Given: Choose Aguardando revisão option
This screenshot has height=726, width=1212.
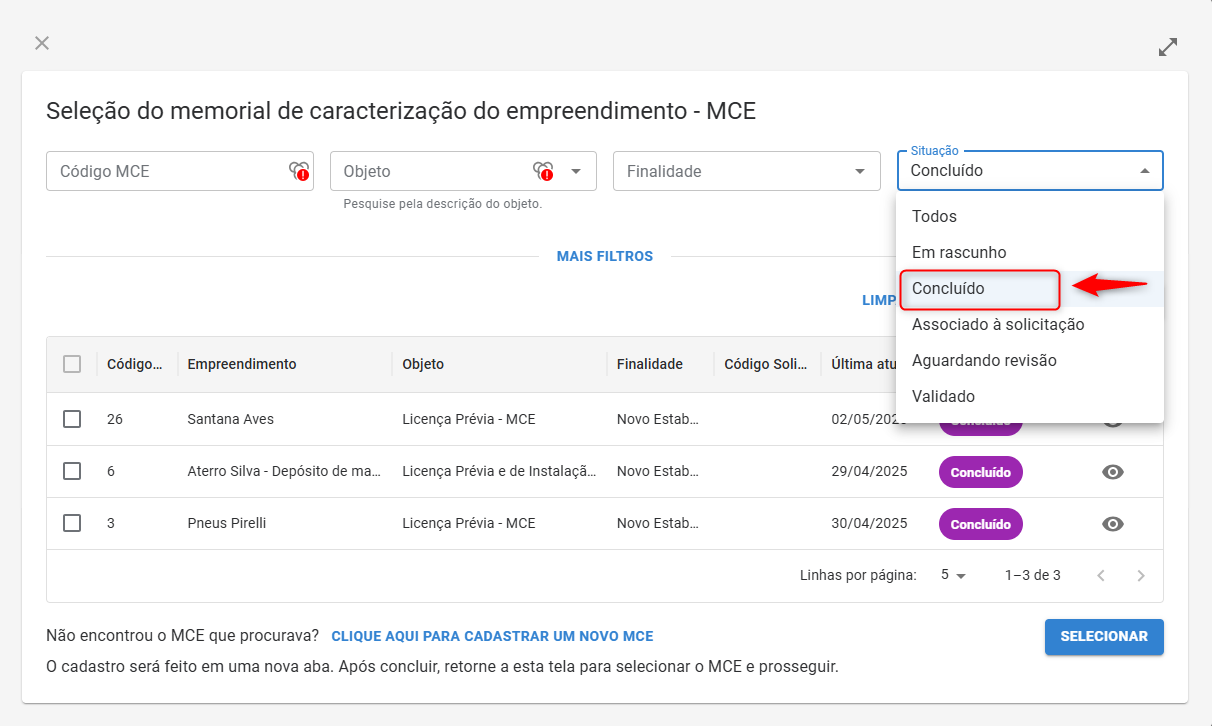Looking at the screenshot, I should pyautogui.click(x=1030, y=361).
